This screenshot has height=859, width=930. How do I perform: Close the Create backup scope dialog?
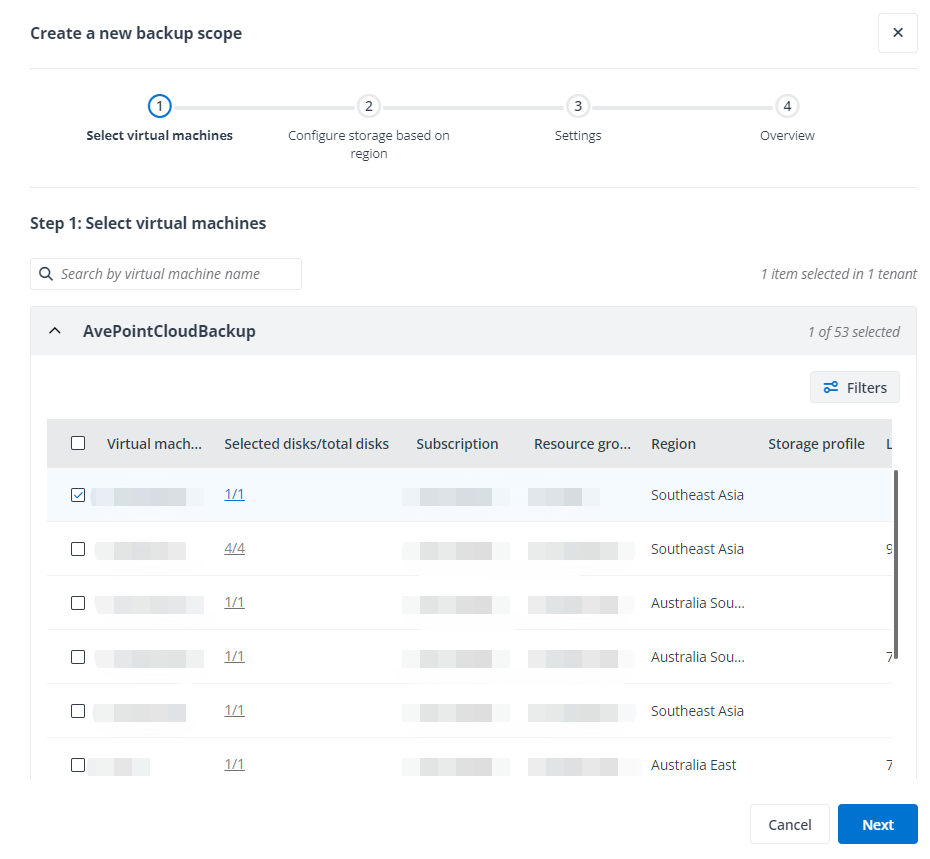(x=897, y=32)
